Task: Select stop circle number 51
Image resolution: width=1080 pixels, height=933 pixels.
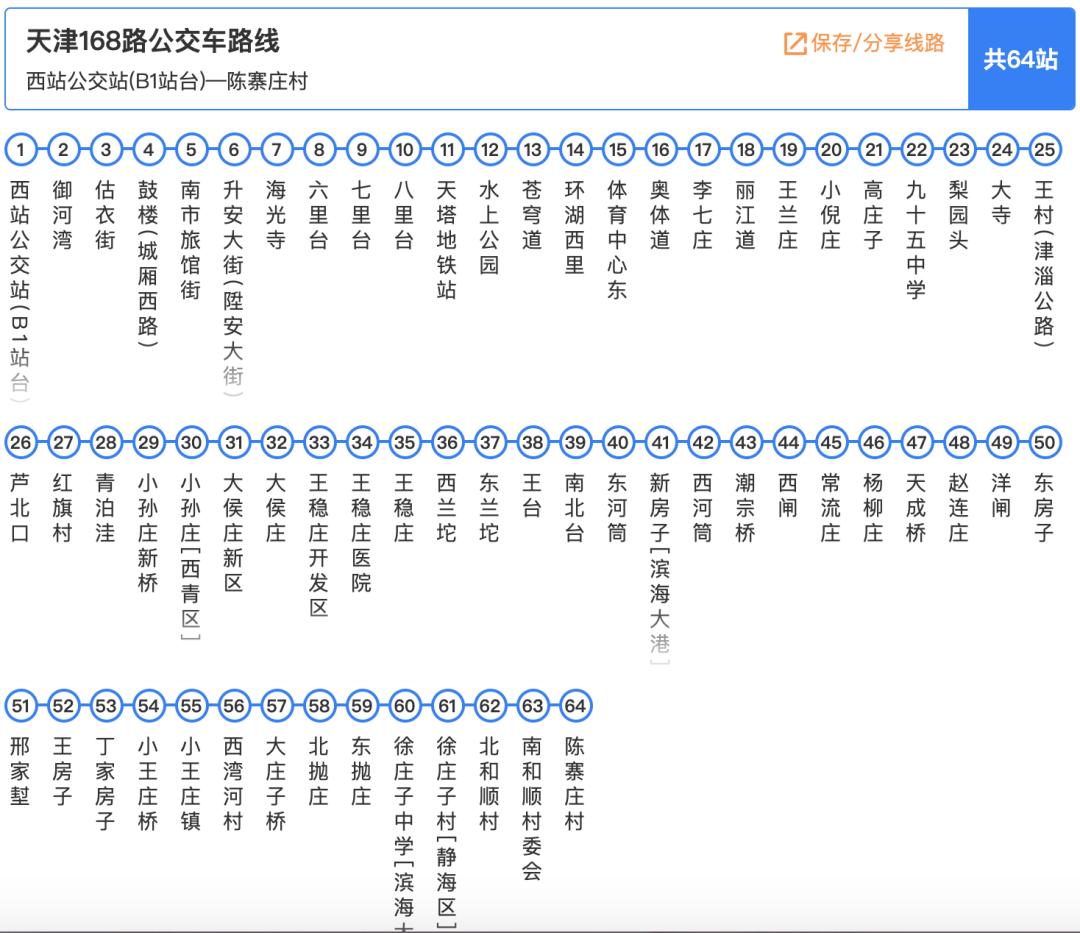Action: 21,706
